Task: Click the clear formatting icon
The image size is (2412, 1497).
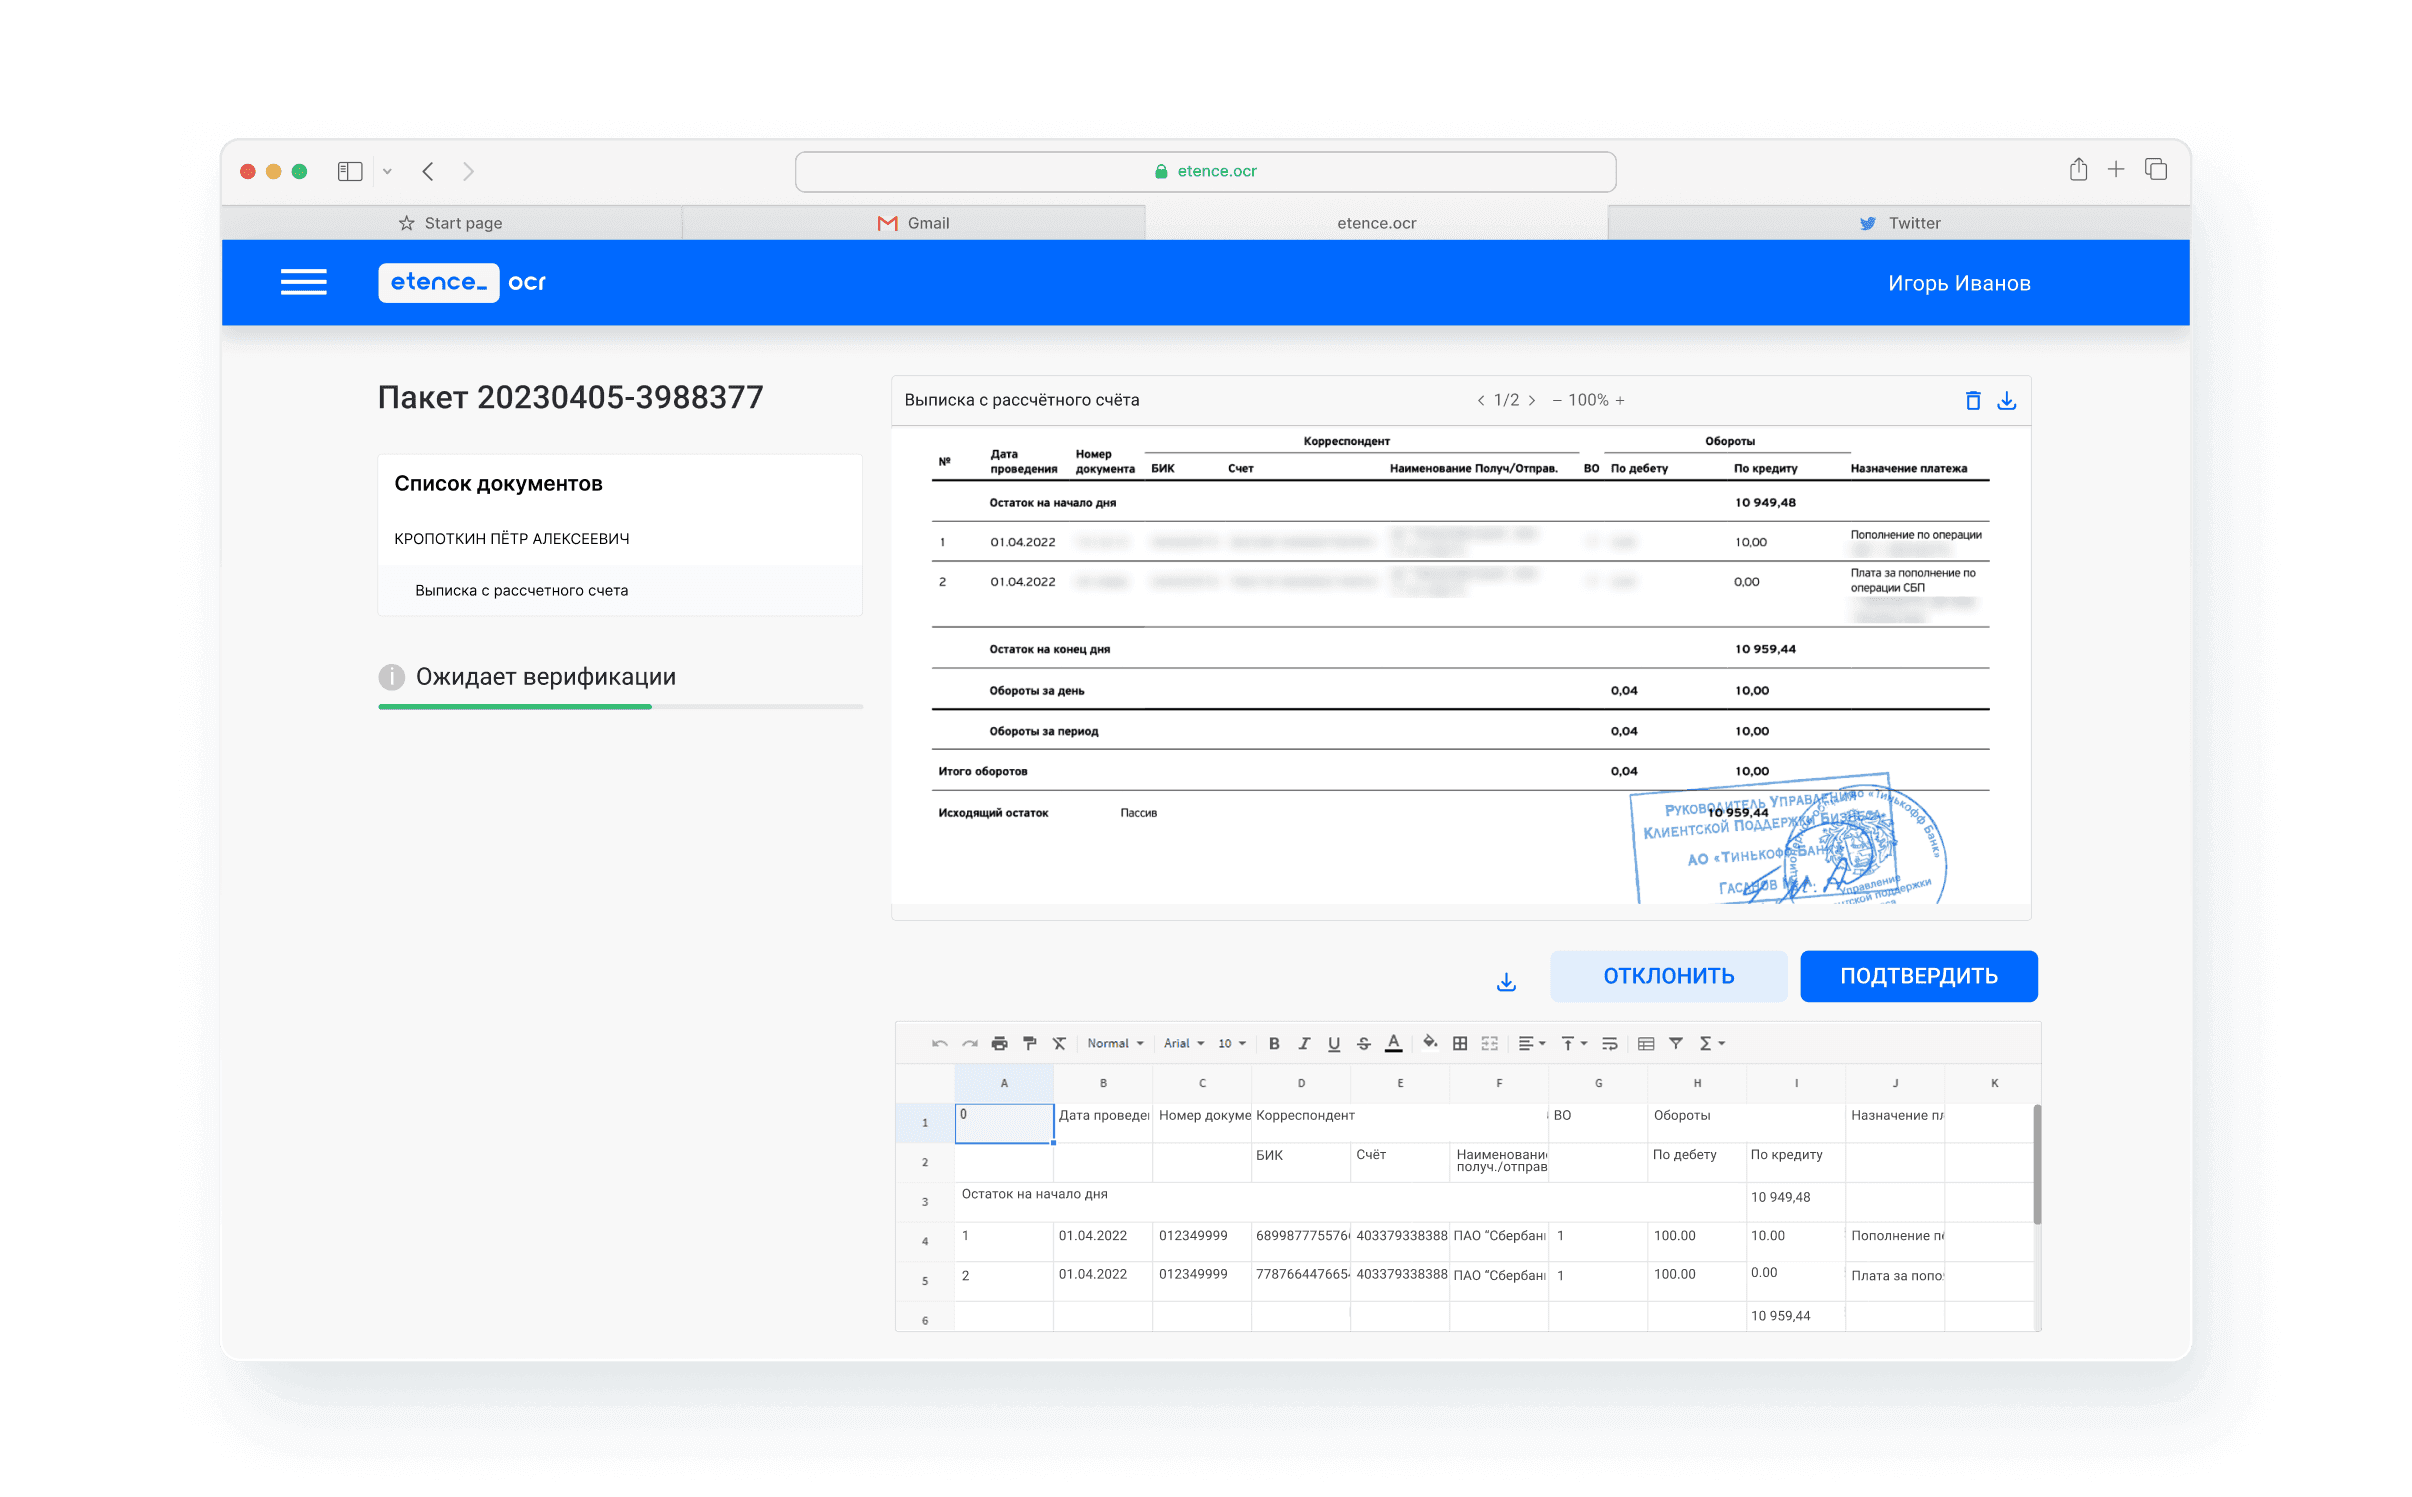Action: click(x=1059, y=1043)
